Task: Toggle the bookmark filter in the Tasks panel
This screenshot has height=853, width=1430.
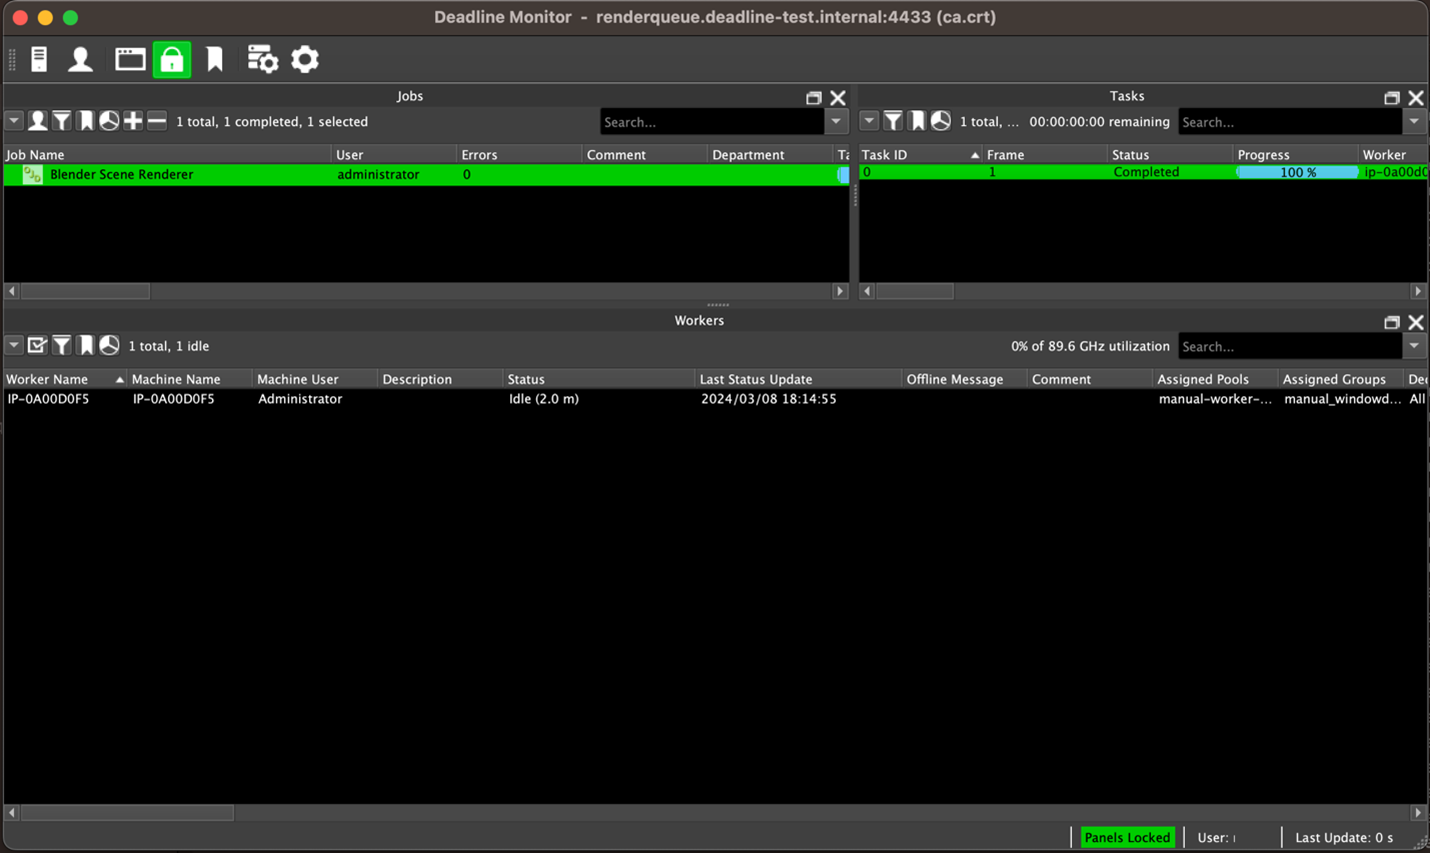Action: click(x=916, y=120)
